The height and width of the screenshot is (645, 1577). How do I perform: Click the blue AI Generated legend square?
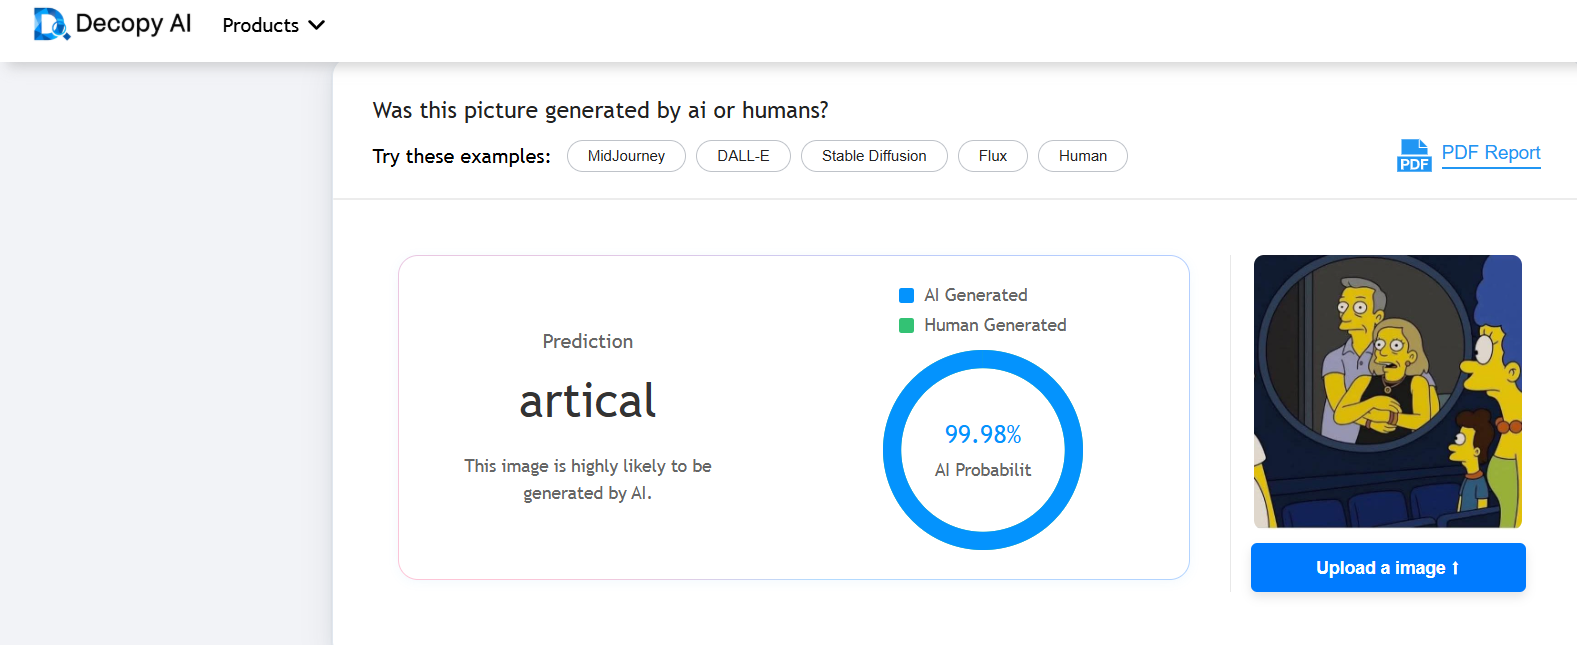pyautogui.click(x=906, y=295)
